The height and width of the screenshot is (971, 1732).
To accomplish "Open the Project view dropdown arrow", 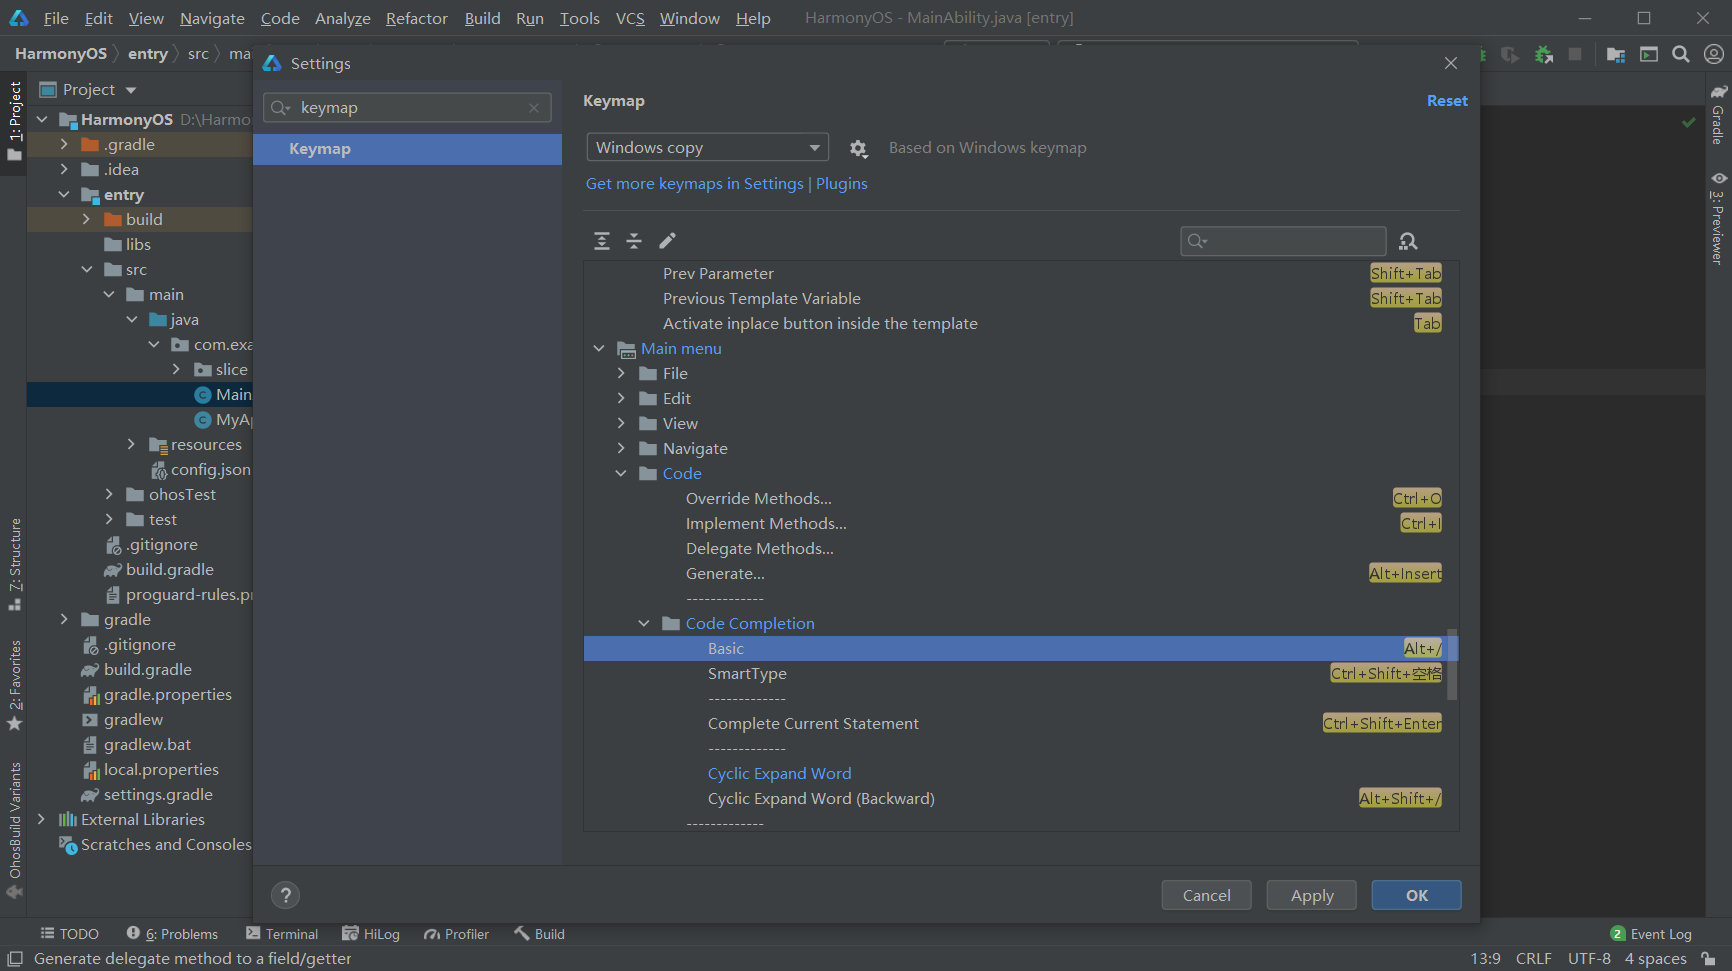I will (131, 90).
